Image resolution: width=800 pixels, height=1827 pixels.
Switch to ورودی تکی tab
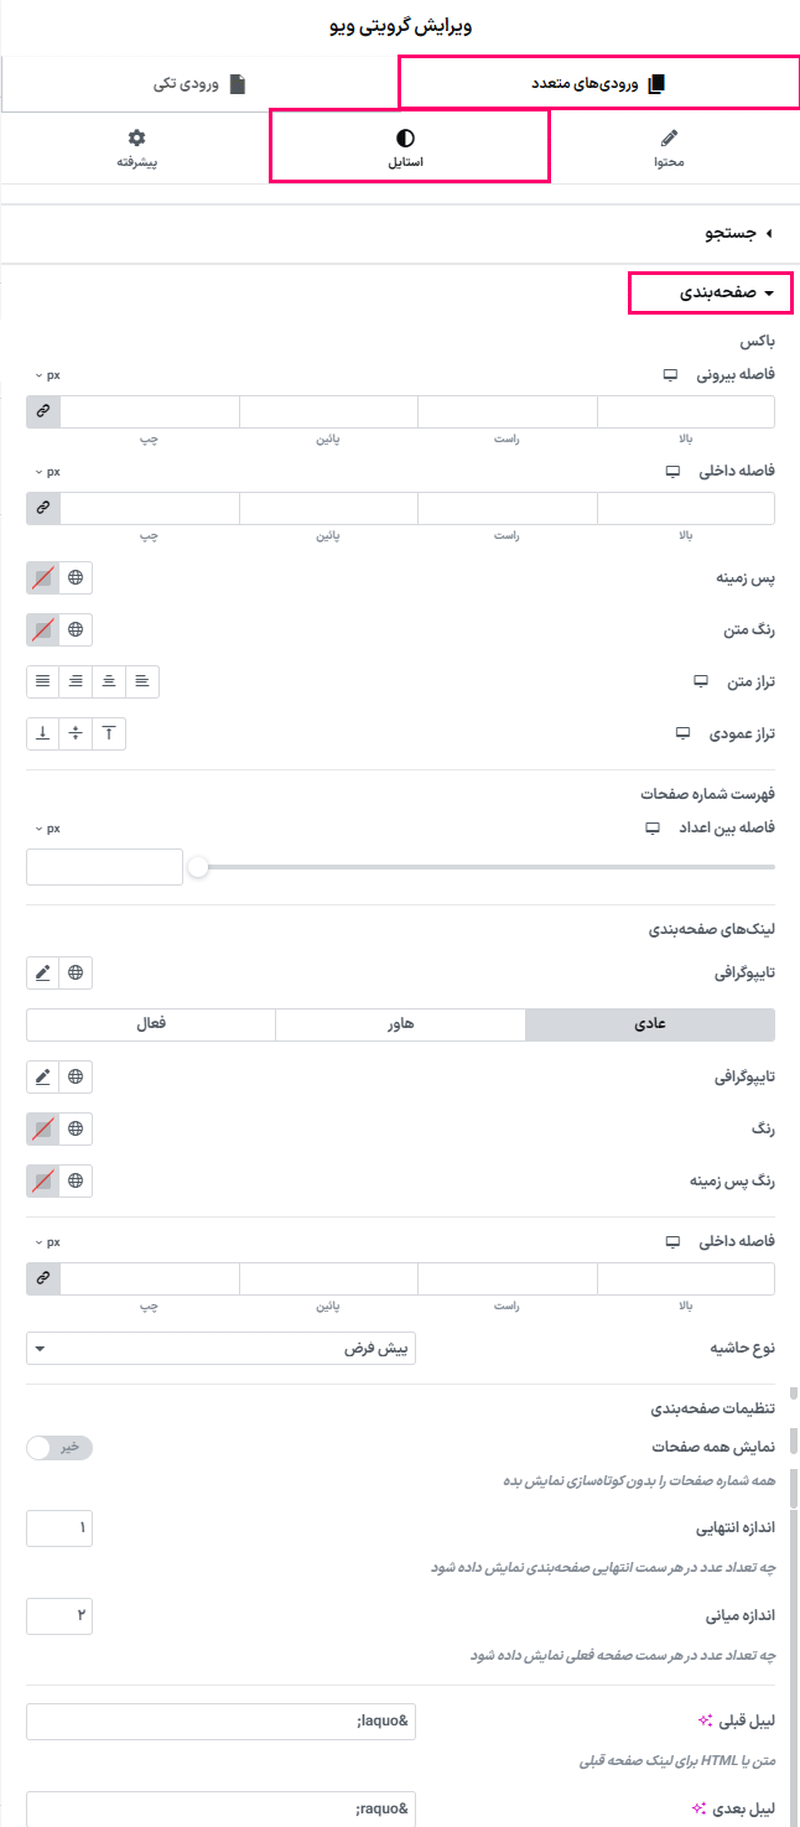click(190, 84)
